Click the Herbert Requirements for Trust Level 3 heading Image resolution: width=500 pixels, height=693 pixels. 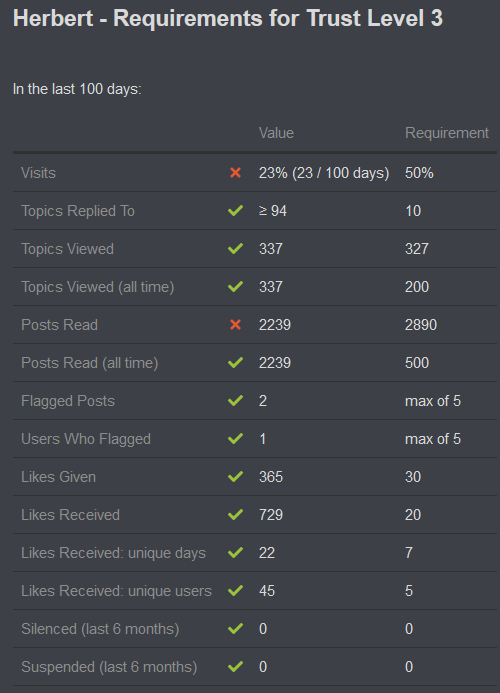(228, 18)
